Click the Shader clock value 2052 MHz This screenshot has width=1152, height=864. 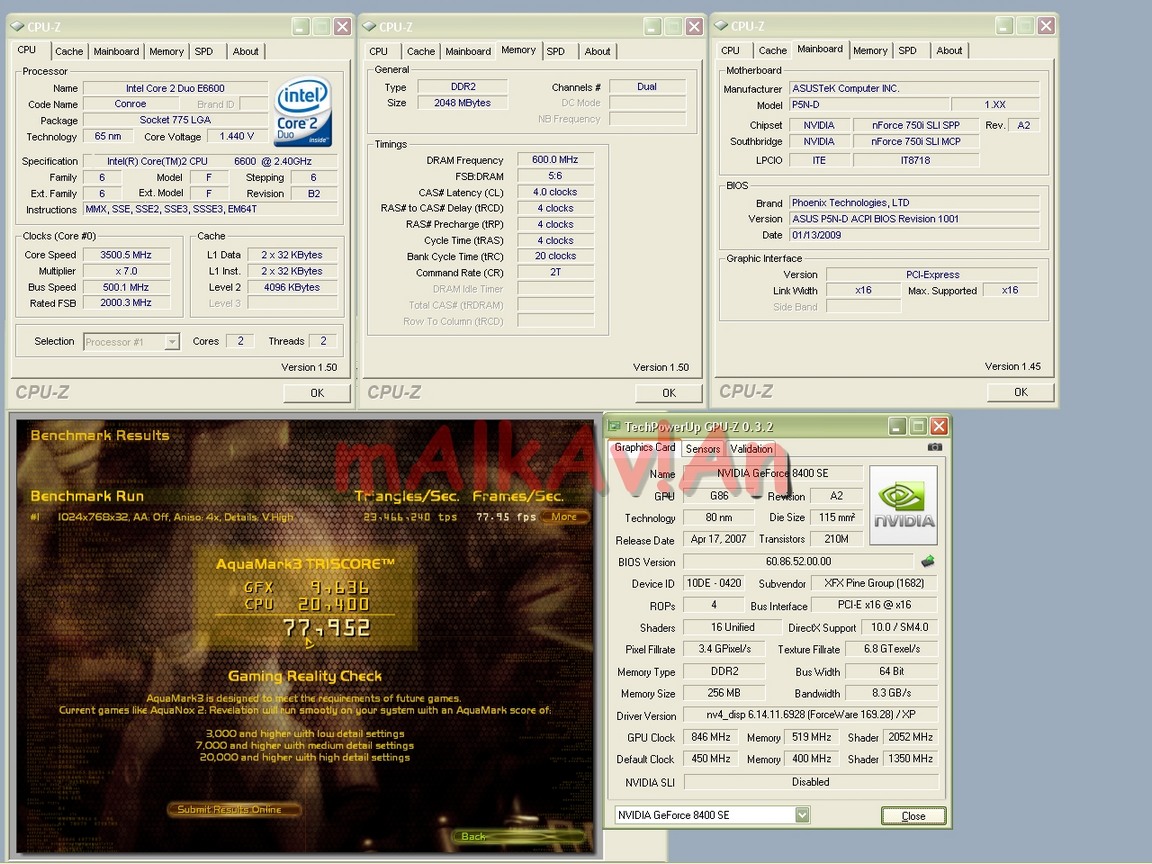[910, 737]
